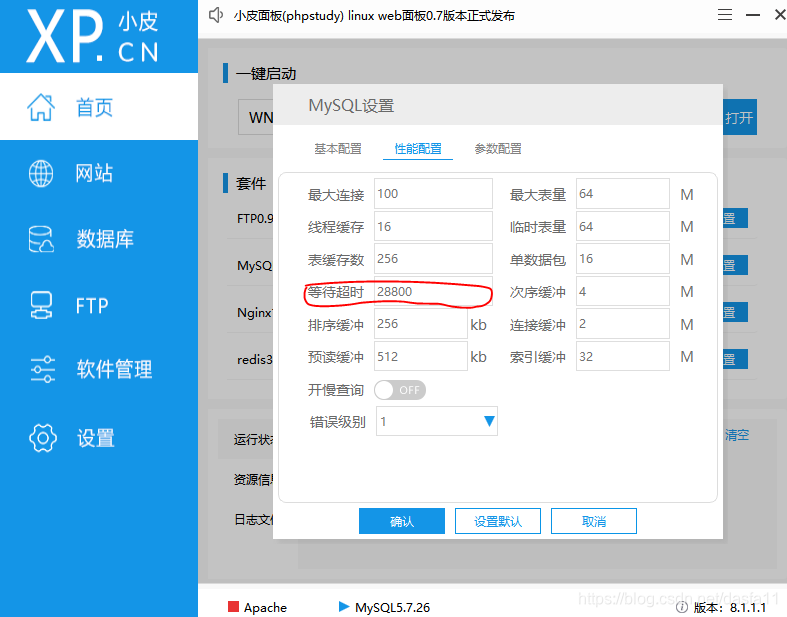Click the 开慢查询 label
Image resolution: width=787 pixels, height=617 pixels.
click(x=335, y=390)
